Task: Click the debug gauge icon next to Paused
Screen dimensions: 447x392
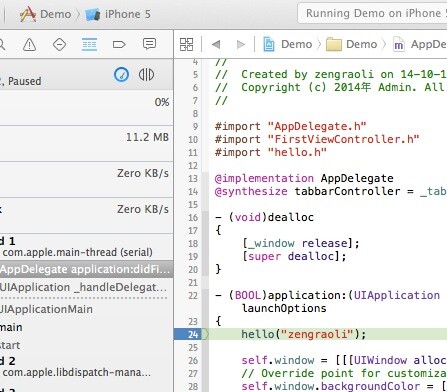Action: coord(121,74)
